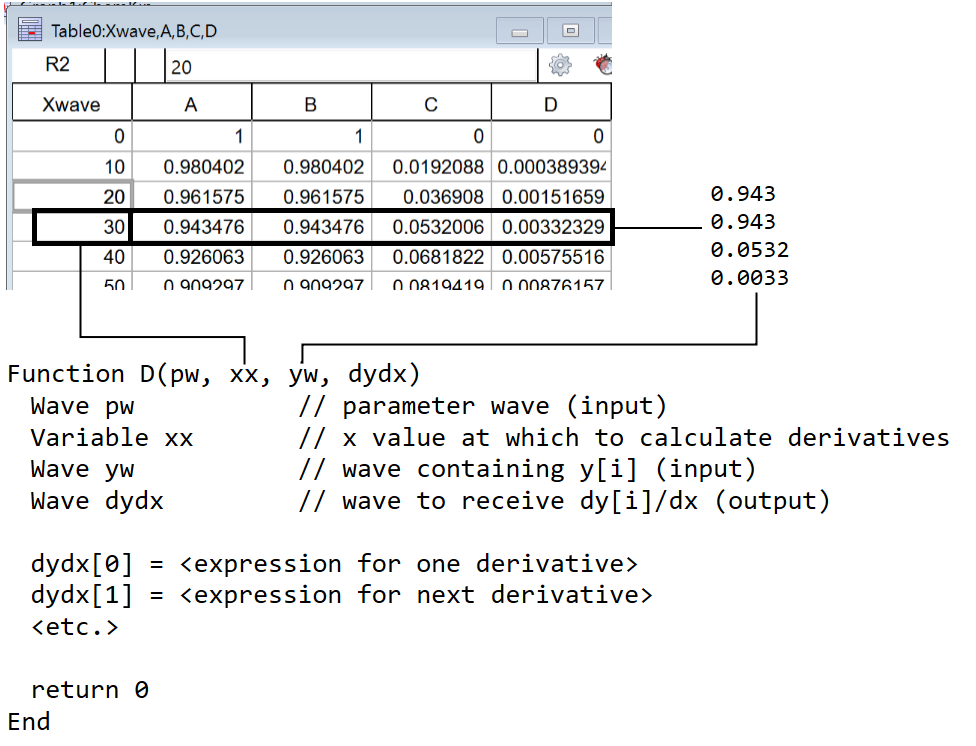Open the table gear settings menu
The height and width of the screenshot is (746, 976).
click(x=560, y=66)
